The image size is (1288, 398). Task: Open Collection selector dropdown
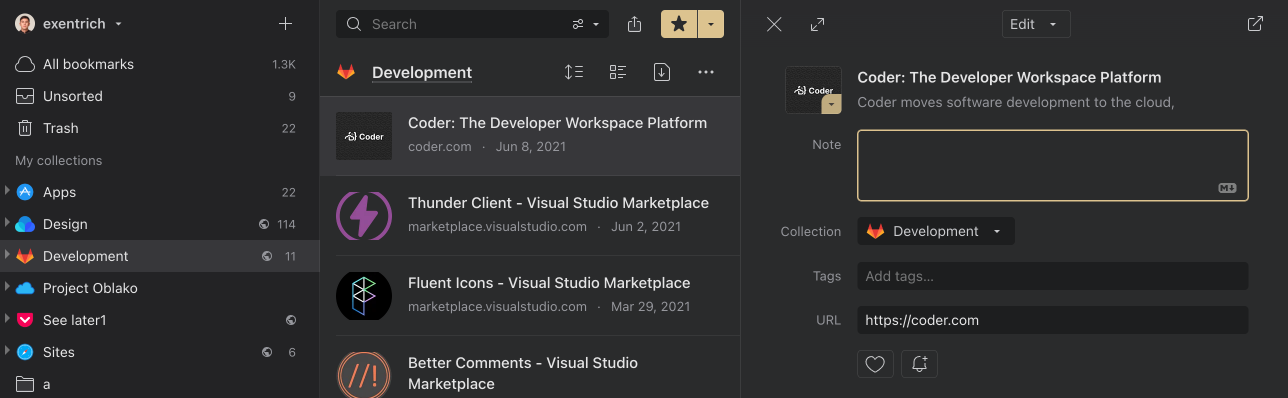[936, 231]
